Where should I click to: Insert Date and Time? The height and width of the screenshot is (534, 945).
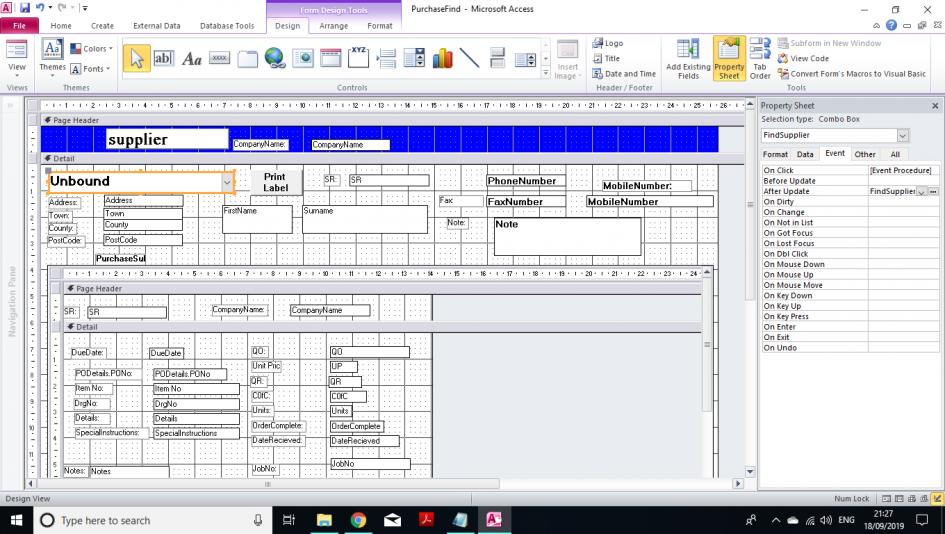[624, 74]
